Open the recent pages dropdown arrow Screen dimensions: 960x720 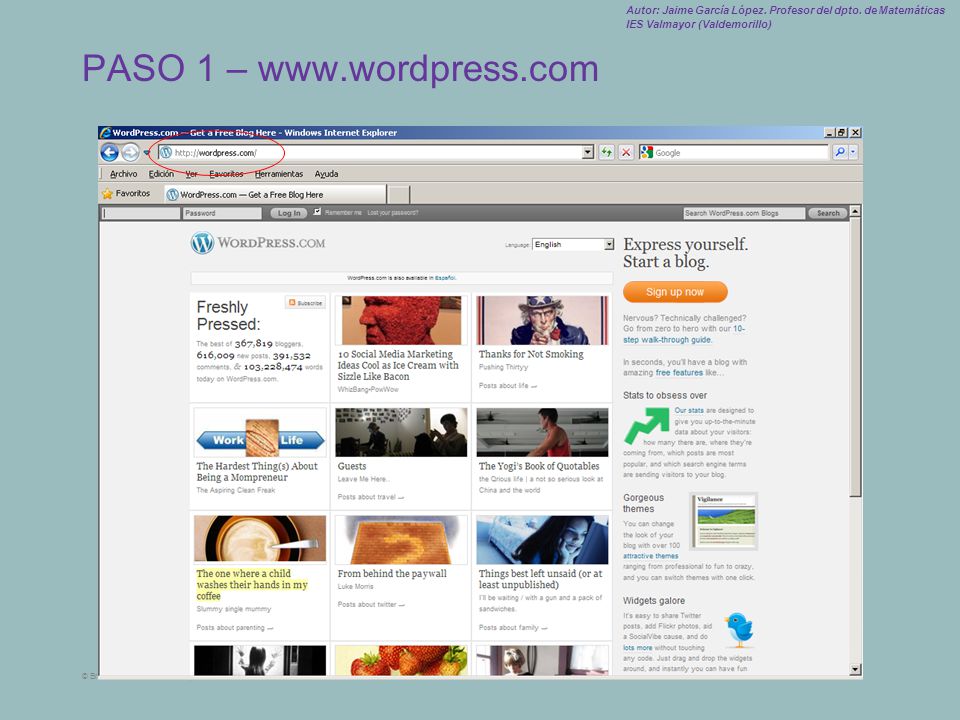click(x=146, y=152)
